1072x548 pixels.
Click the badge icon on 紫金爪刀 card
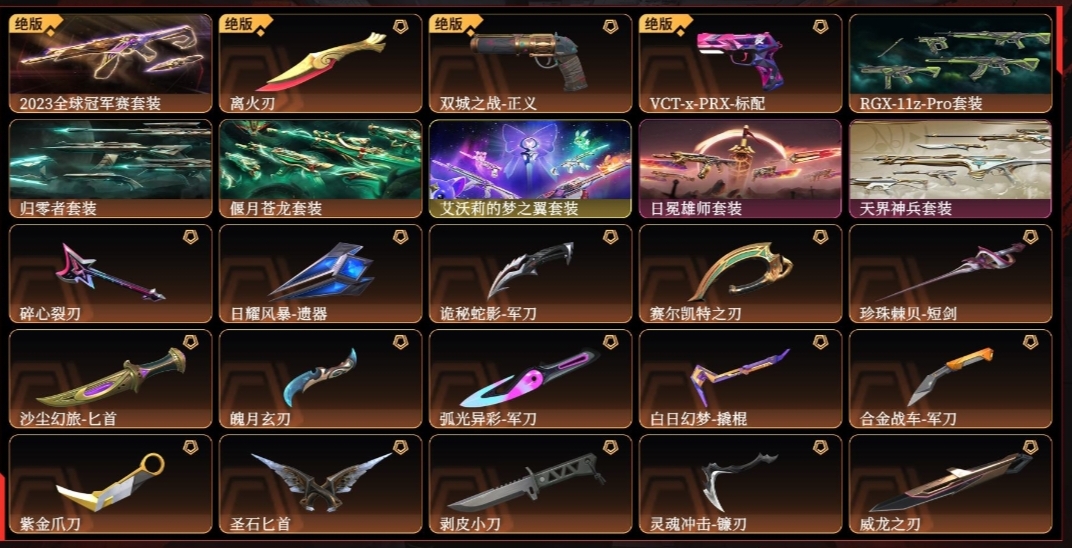point(191,448)
